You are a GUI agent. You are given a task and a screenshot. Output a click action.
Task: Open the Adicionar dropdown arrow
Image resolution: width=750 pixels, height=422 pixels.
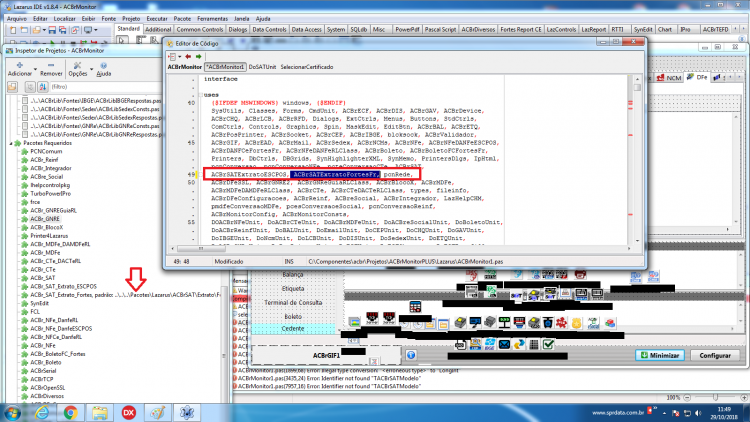pyautogui.click(x=35, y=69)
